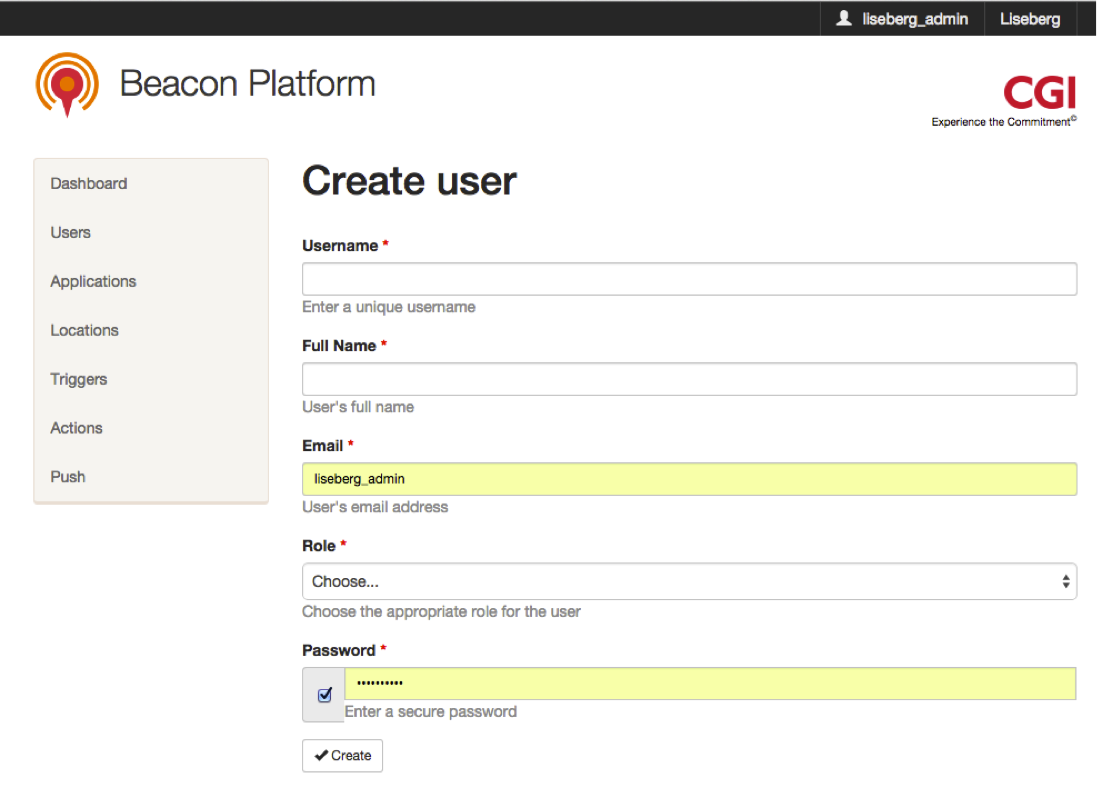Click the Liseberg link in top bar

[x=1030, y=19]
